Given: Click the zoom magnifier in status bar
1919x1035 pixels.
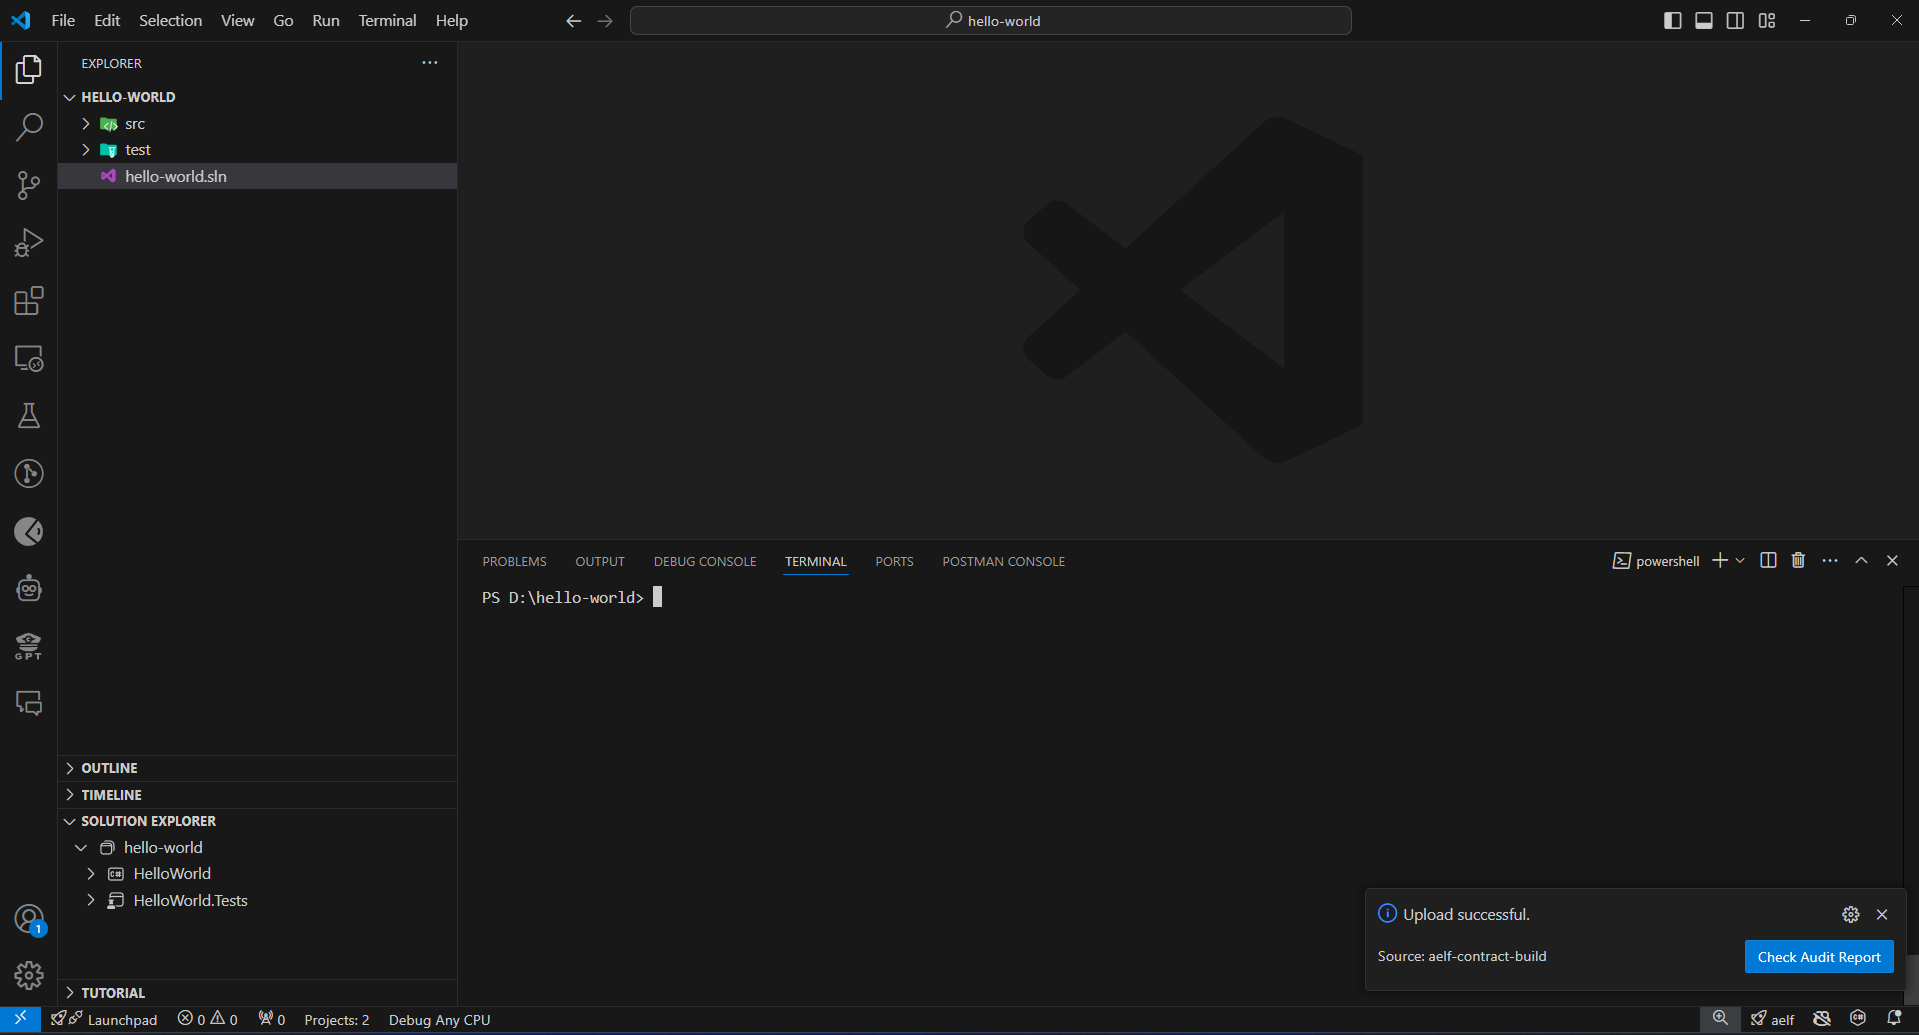Looking at the screenshot, I should [x=1720, y=1019].
